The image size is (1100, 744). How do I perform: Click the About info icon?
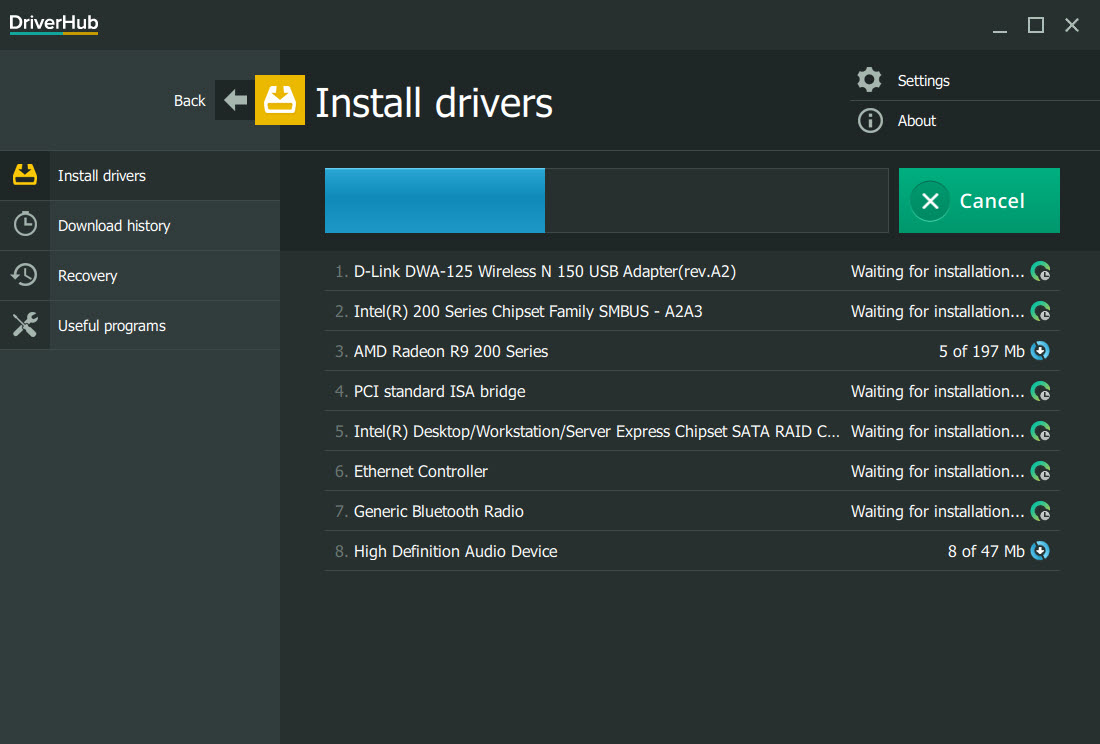click(x=870, y=121)
